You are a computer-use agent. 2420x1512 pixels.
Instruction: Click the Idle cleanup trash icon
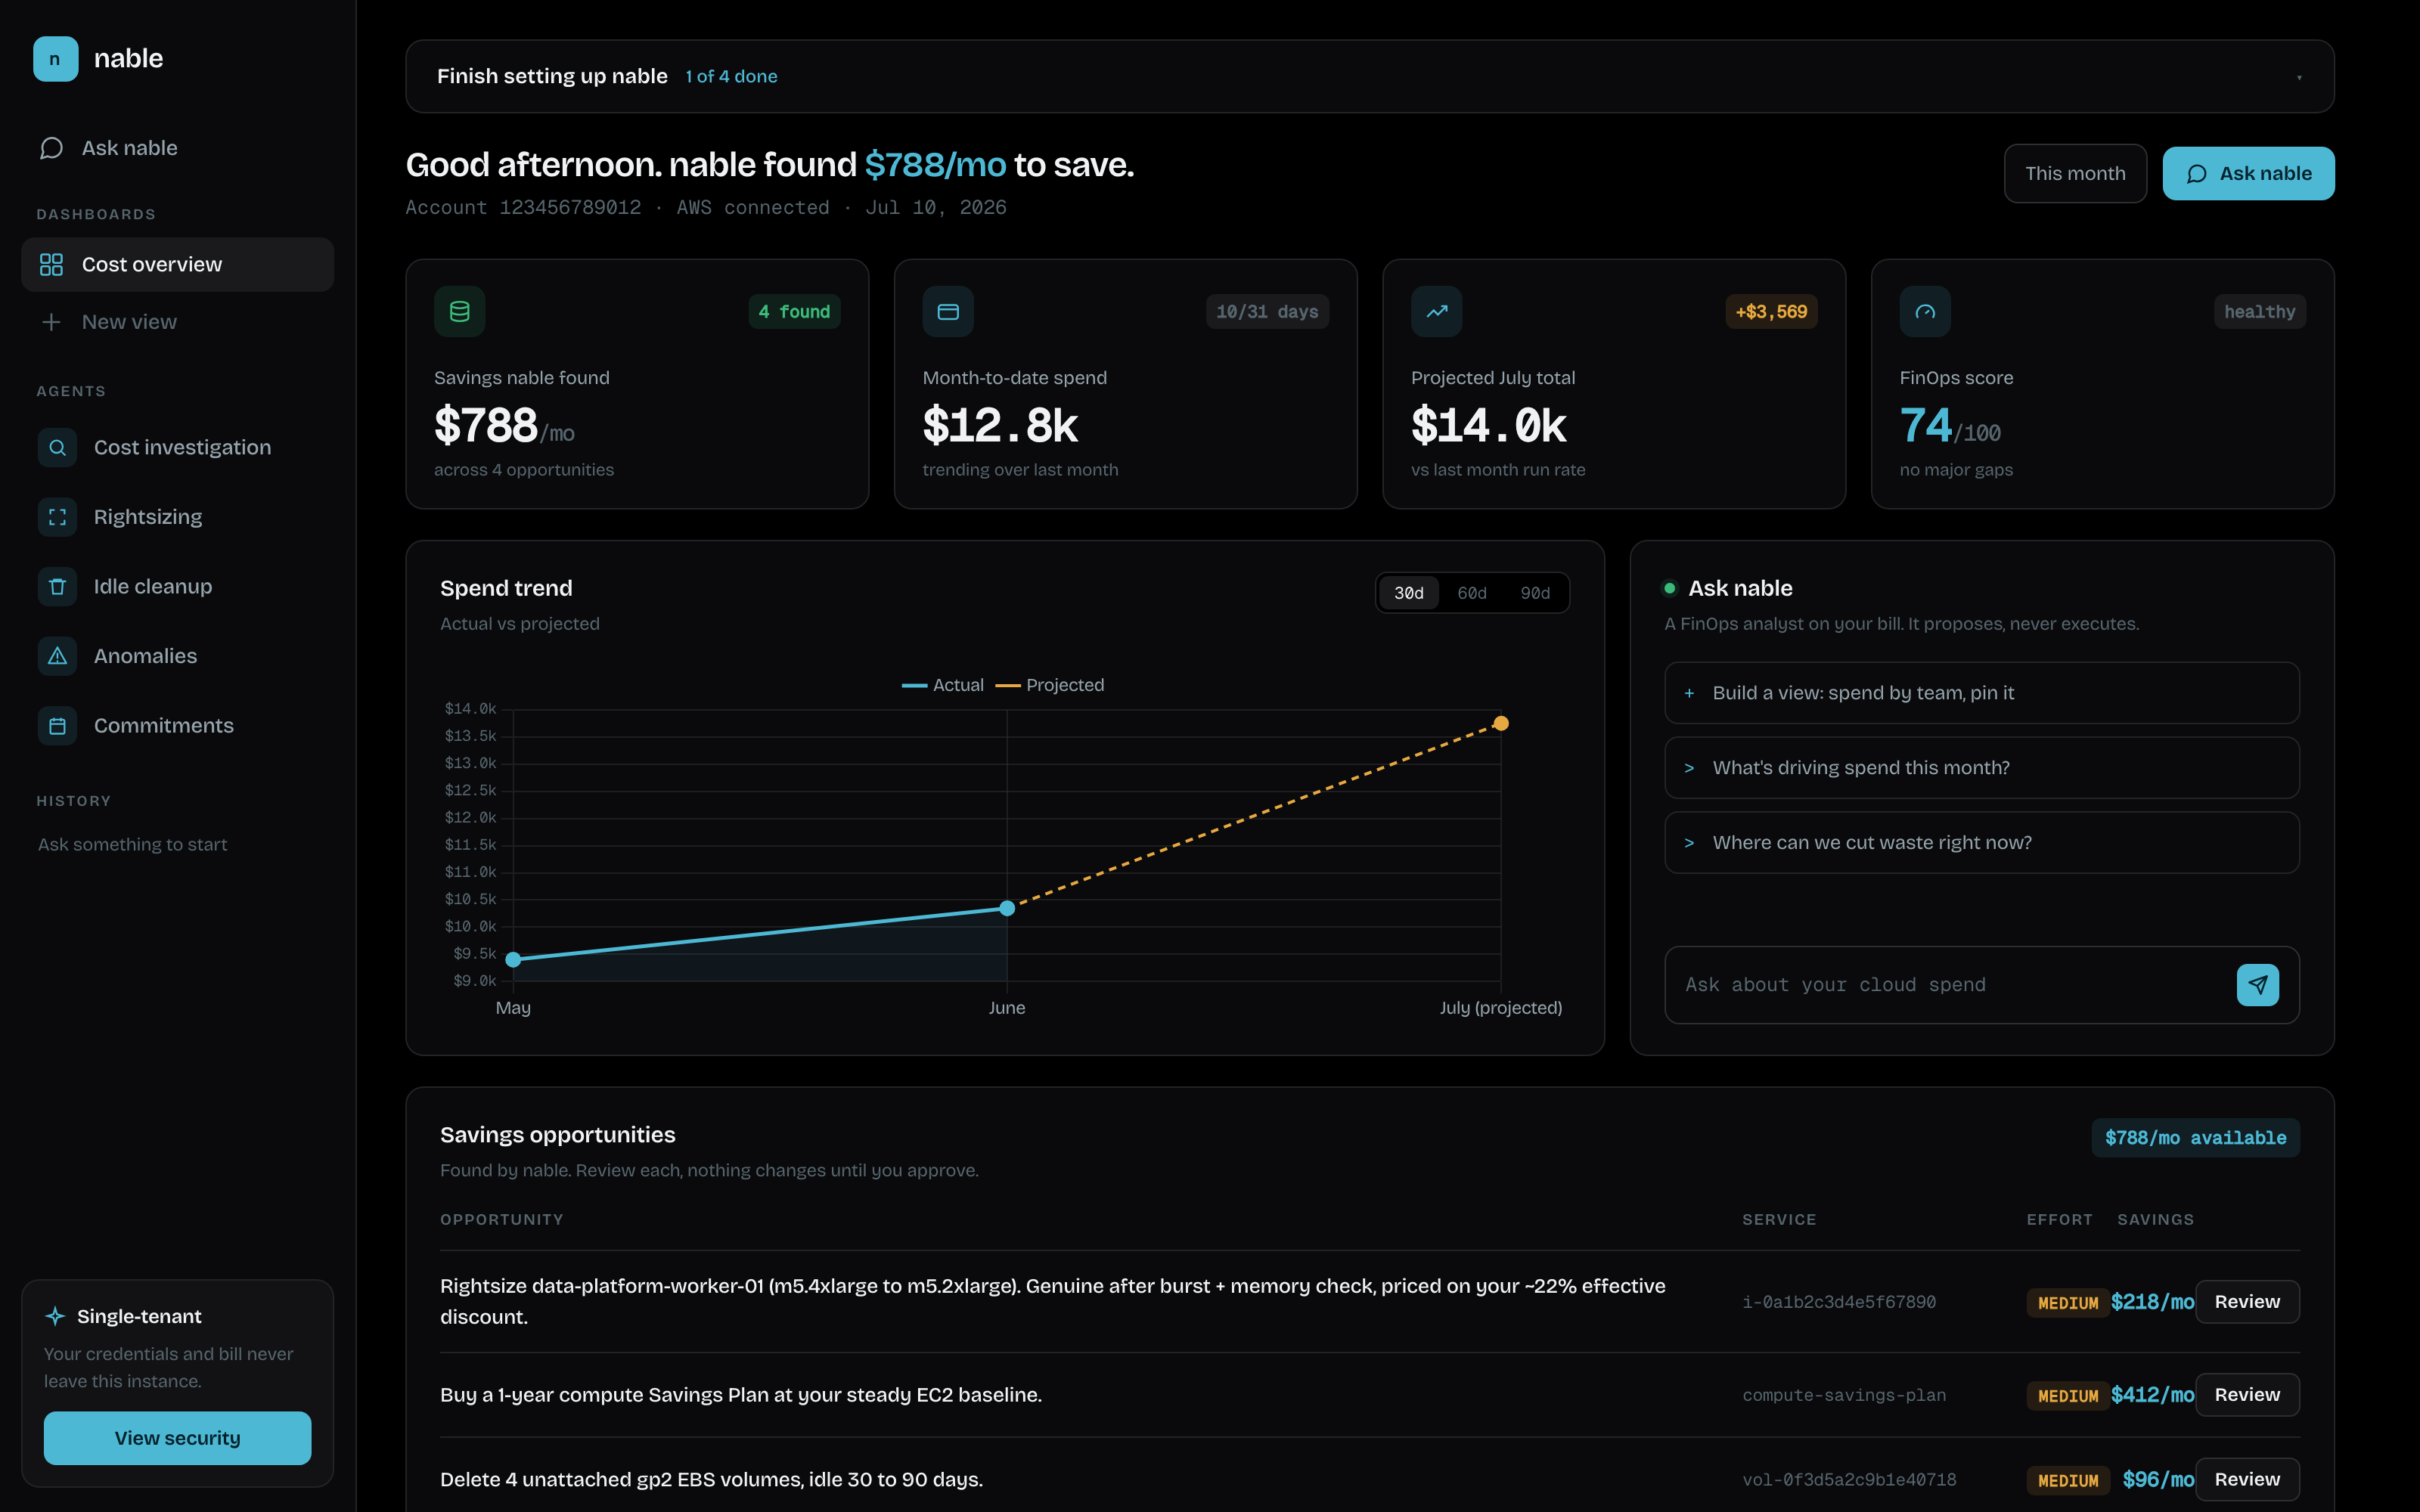[57, 586]
